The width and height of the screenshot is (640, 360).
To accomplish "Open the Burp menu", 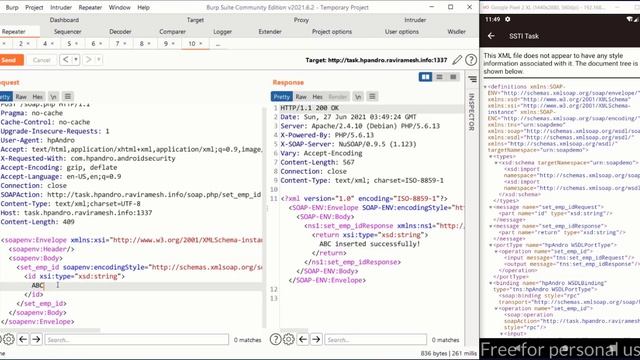I will pyautogui.click(x=12, y=7).
